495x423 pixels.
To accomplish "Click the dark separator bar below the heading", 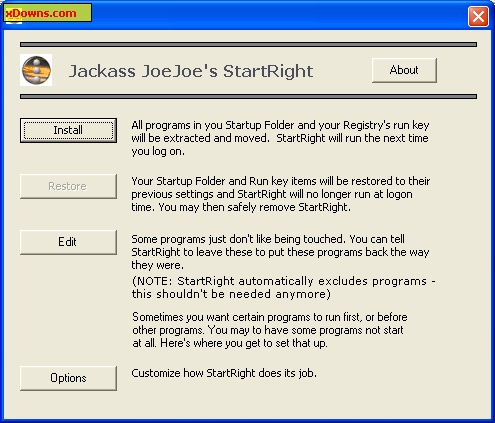I will 248,97.
